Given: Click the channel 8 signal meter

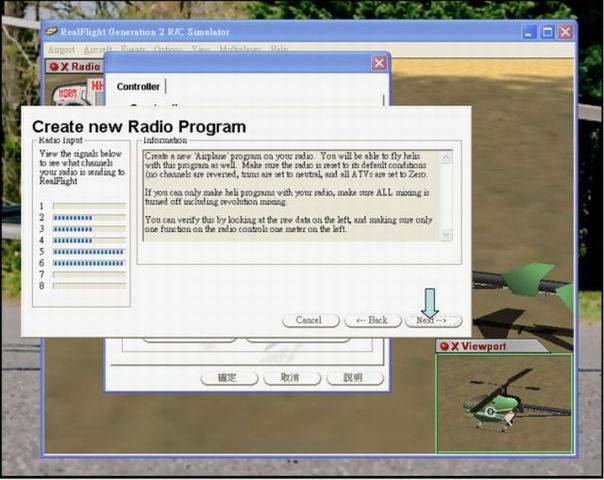Looking at the screenshot, I should [x=89, y=286].
